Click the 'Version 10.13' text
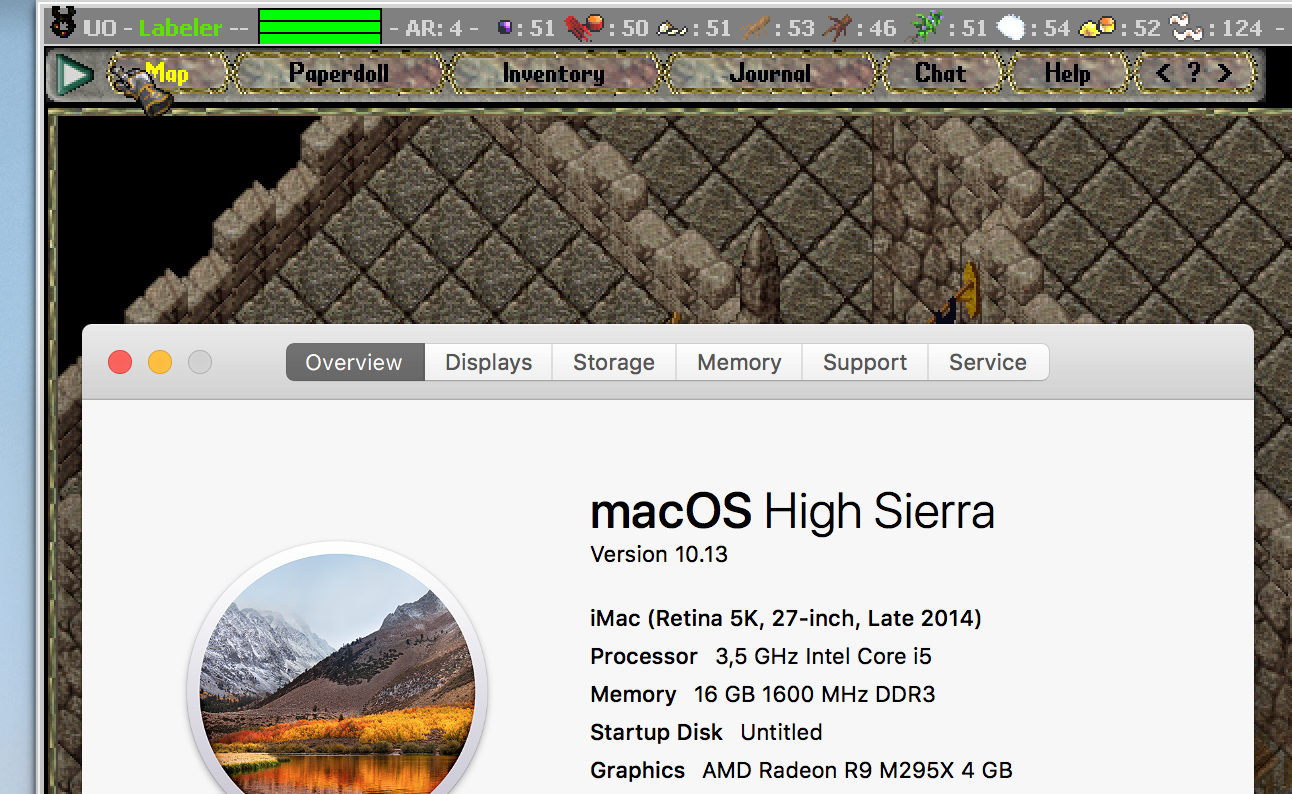This screenshot has height=794, width=1292. [x=659, y=554]
